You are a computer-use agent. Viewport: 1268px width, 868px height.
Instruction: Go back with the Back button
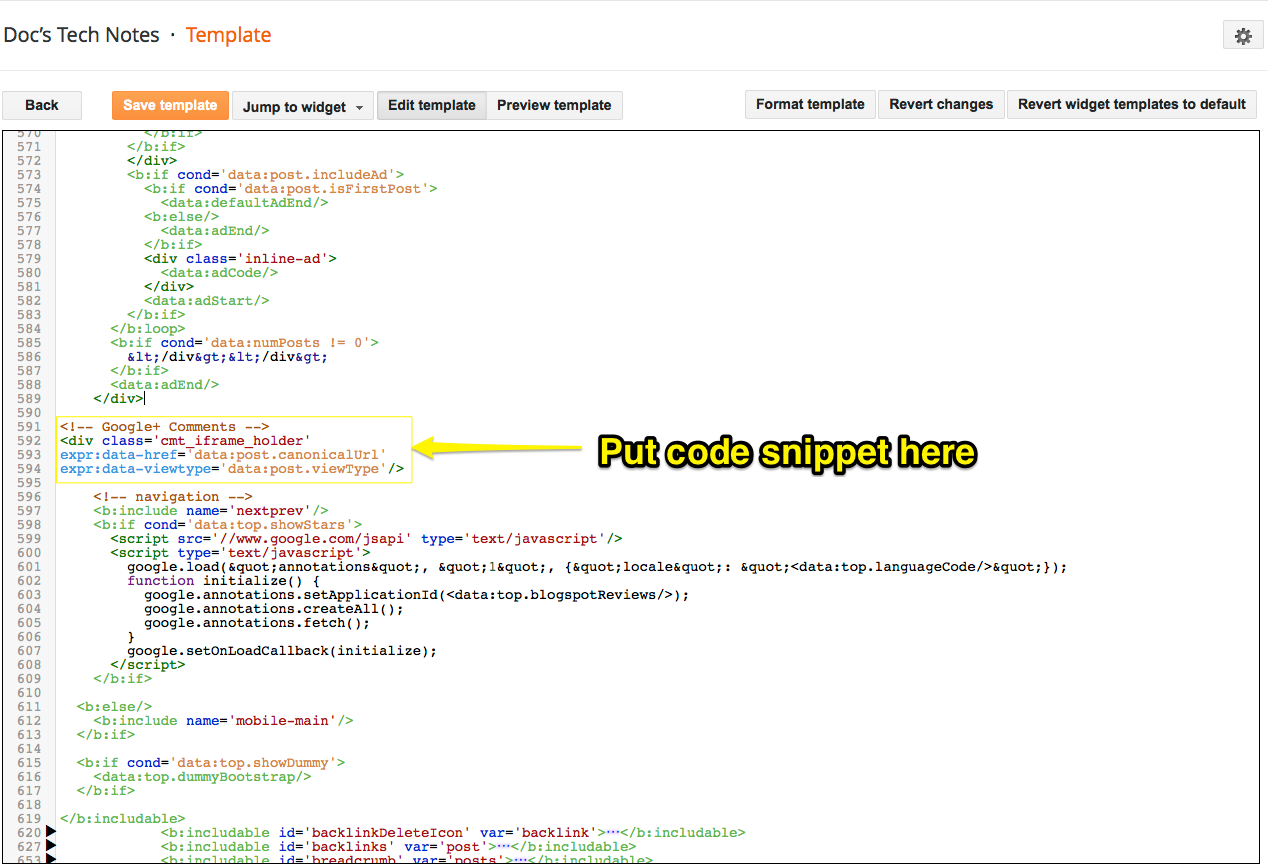coord(42,105)
